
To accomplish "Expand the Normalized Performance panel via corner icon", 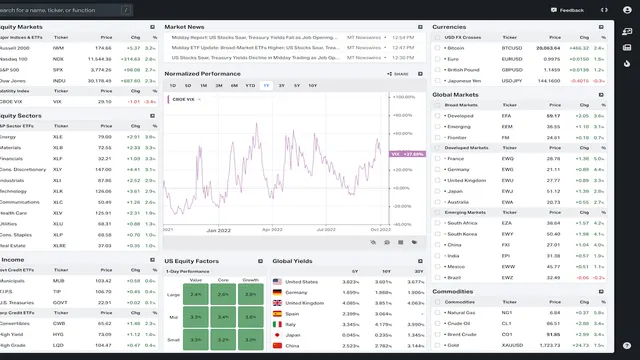I will 420,74.
